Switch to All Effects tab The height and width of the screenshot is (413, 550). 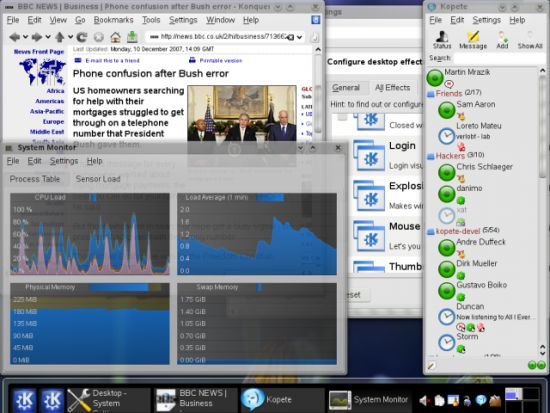point(393,87)
